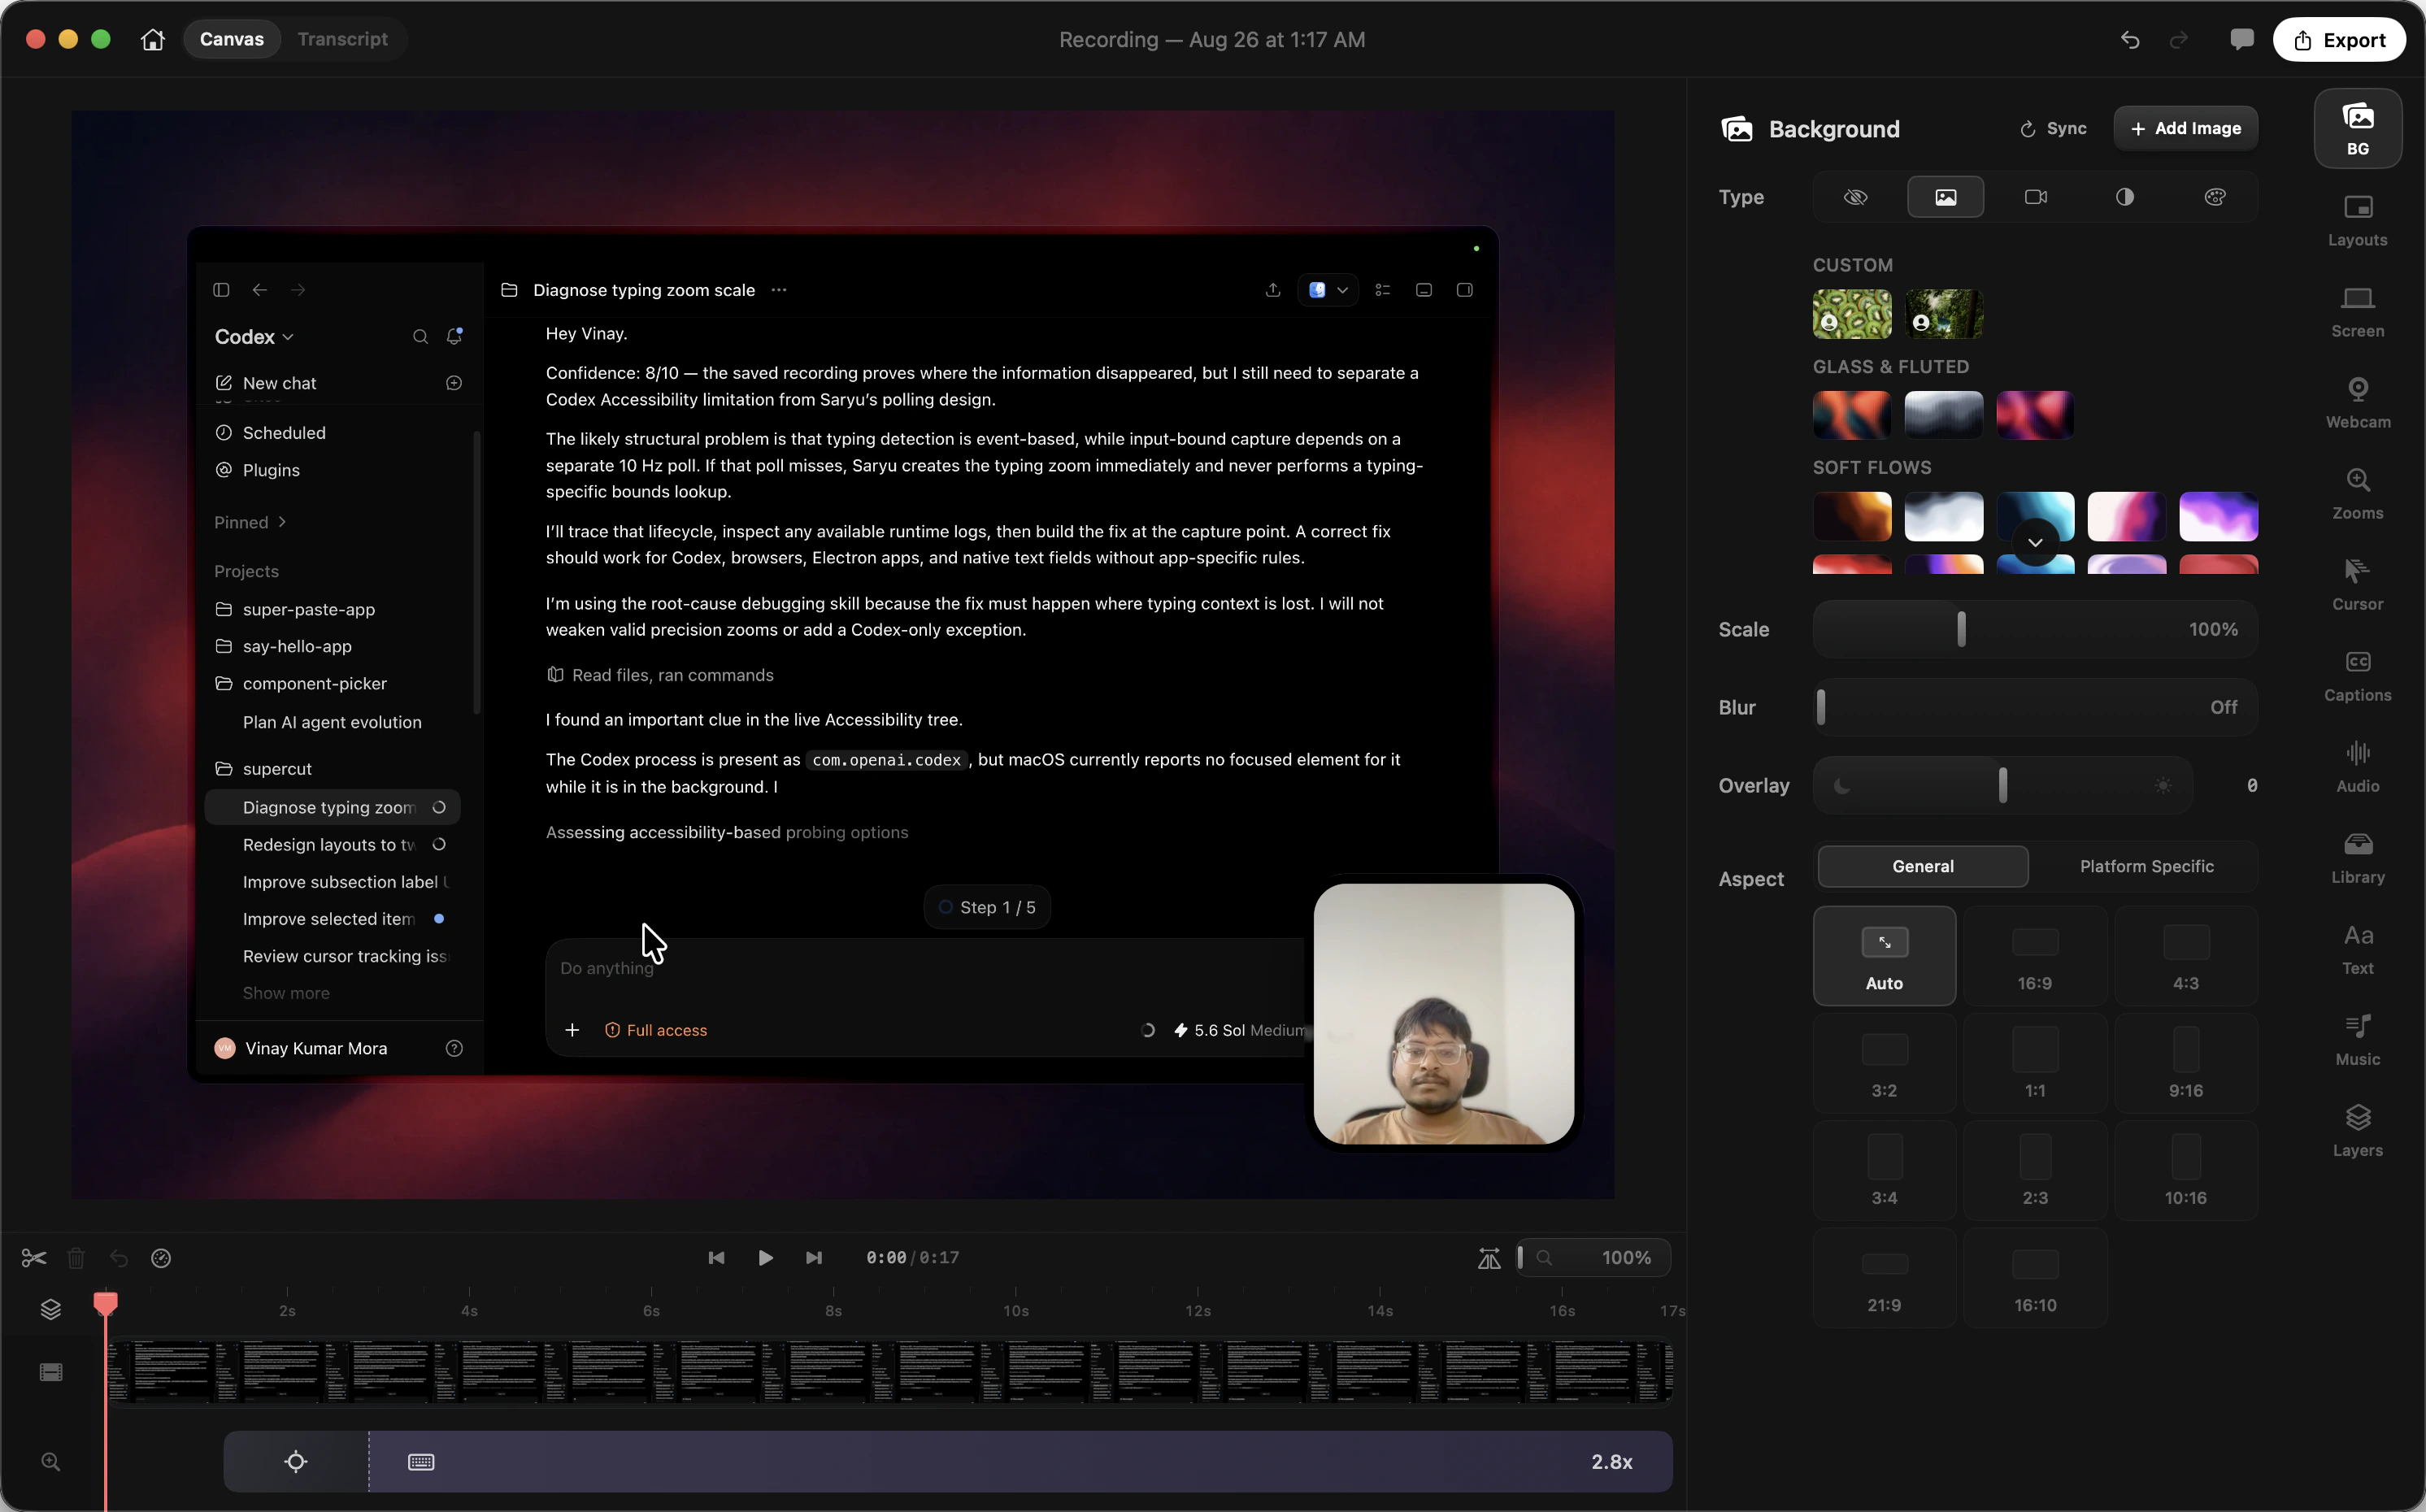Select the General aspect tab
This screenshot has width=2426, height=1512.
[x=1922, y=866]
